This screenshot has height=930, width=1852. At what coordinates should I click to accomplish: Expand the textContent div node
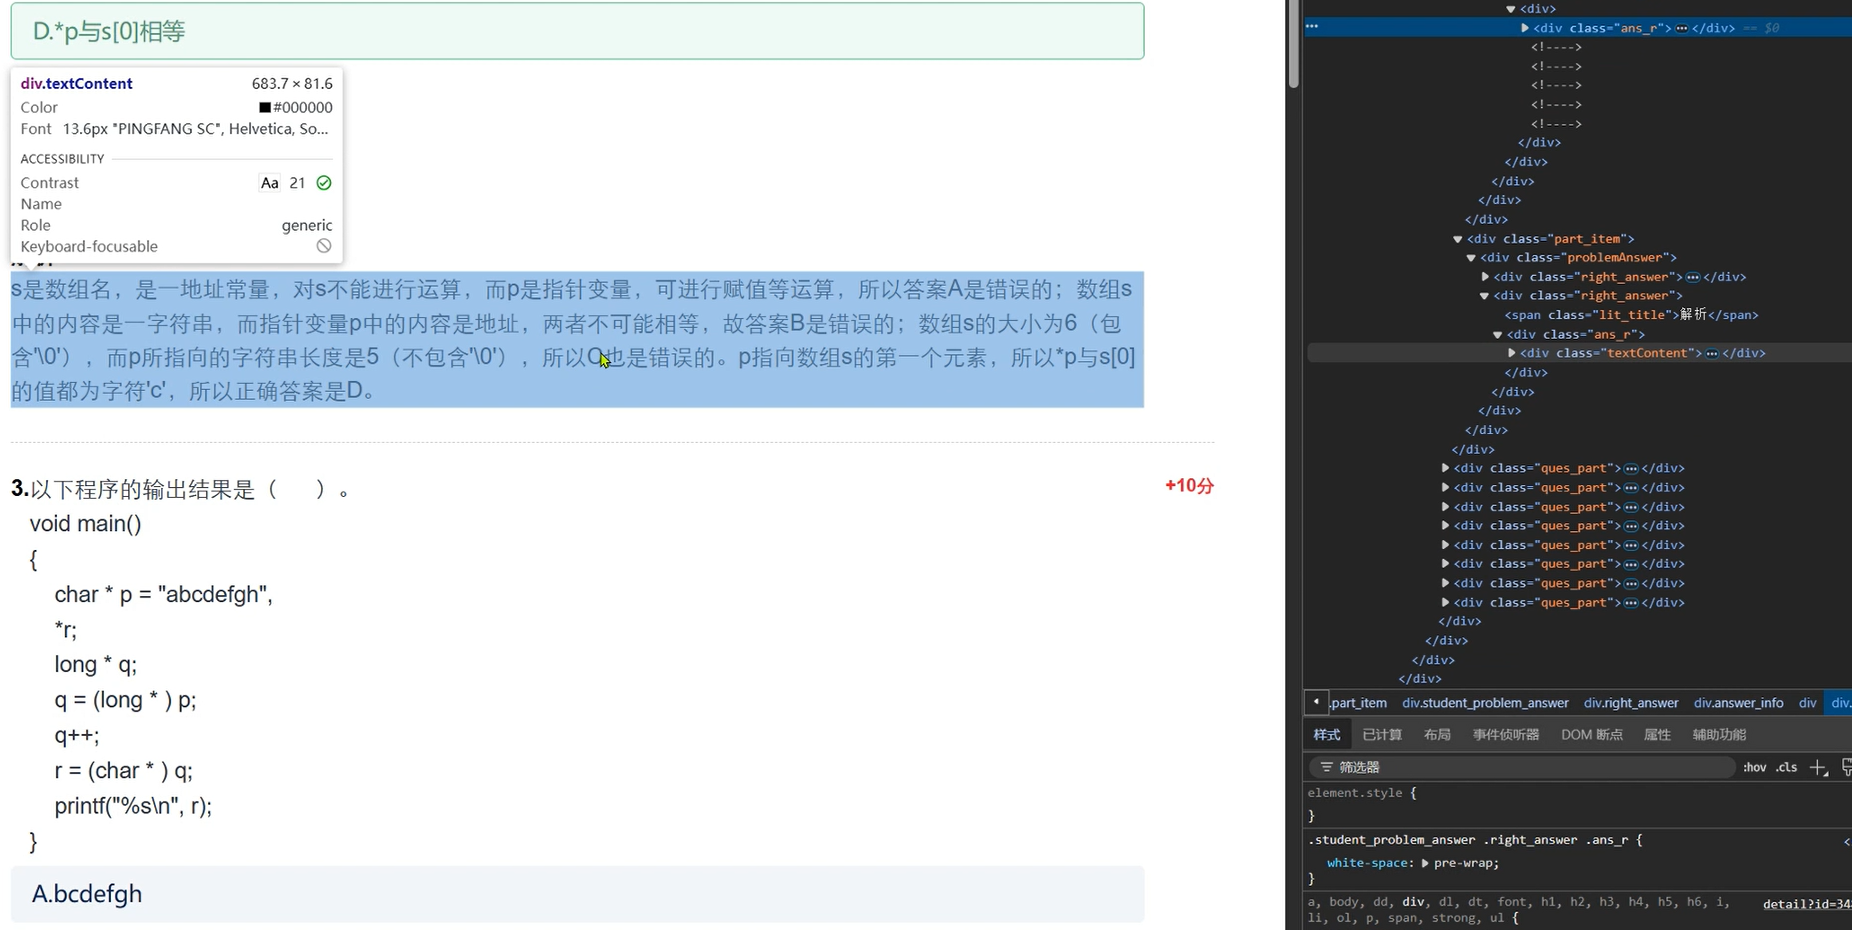coord(1512,353)
